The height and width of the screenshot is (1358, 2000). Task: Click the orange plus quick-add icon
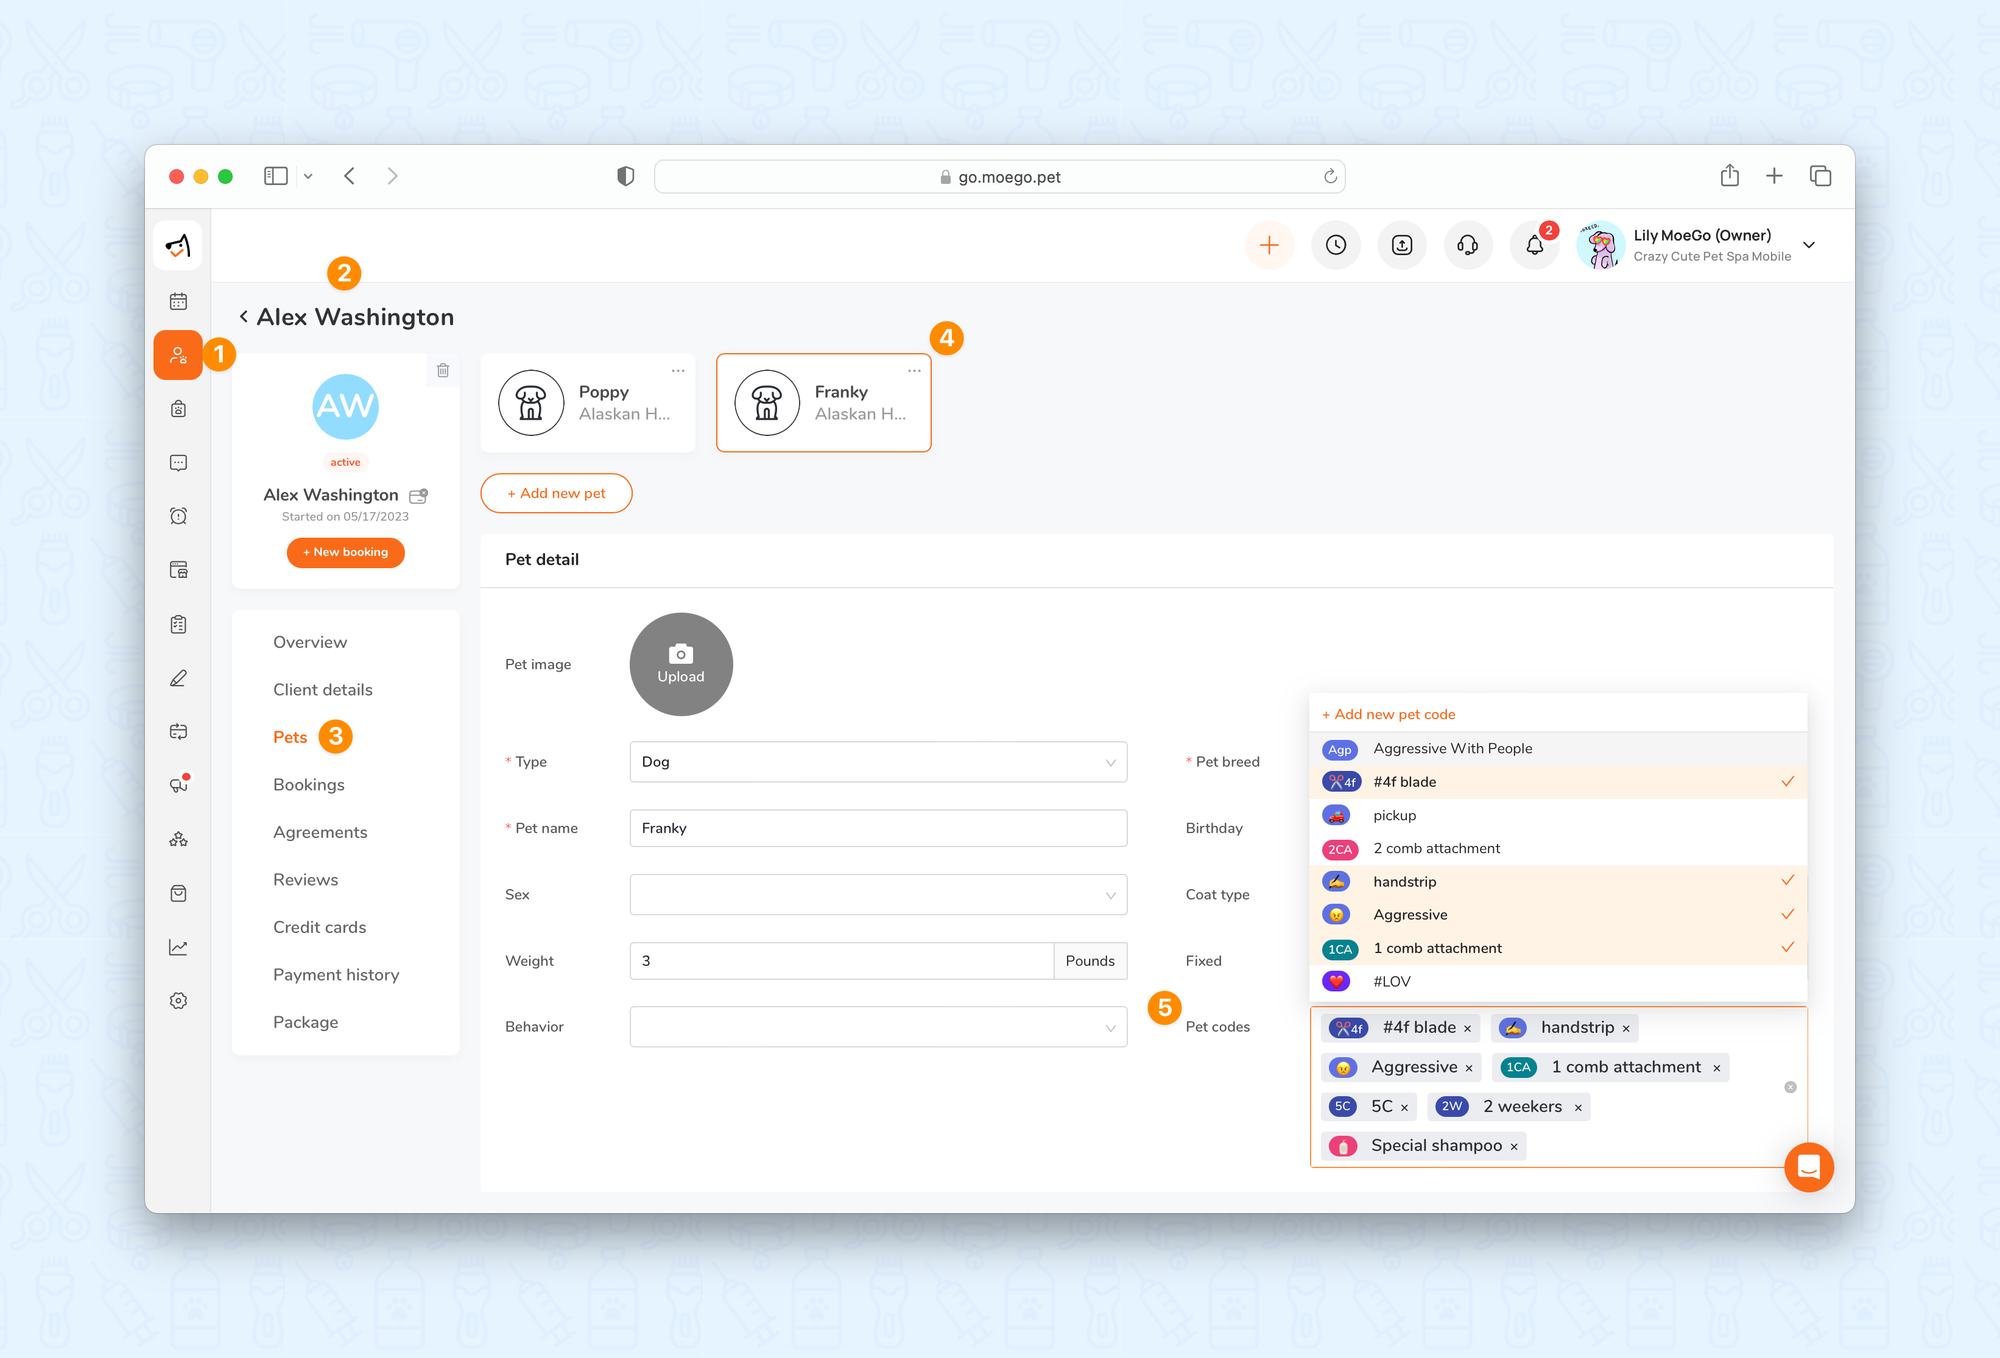(x=1269, y=245)
